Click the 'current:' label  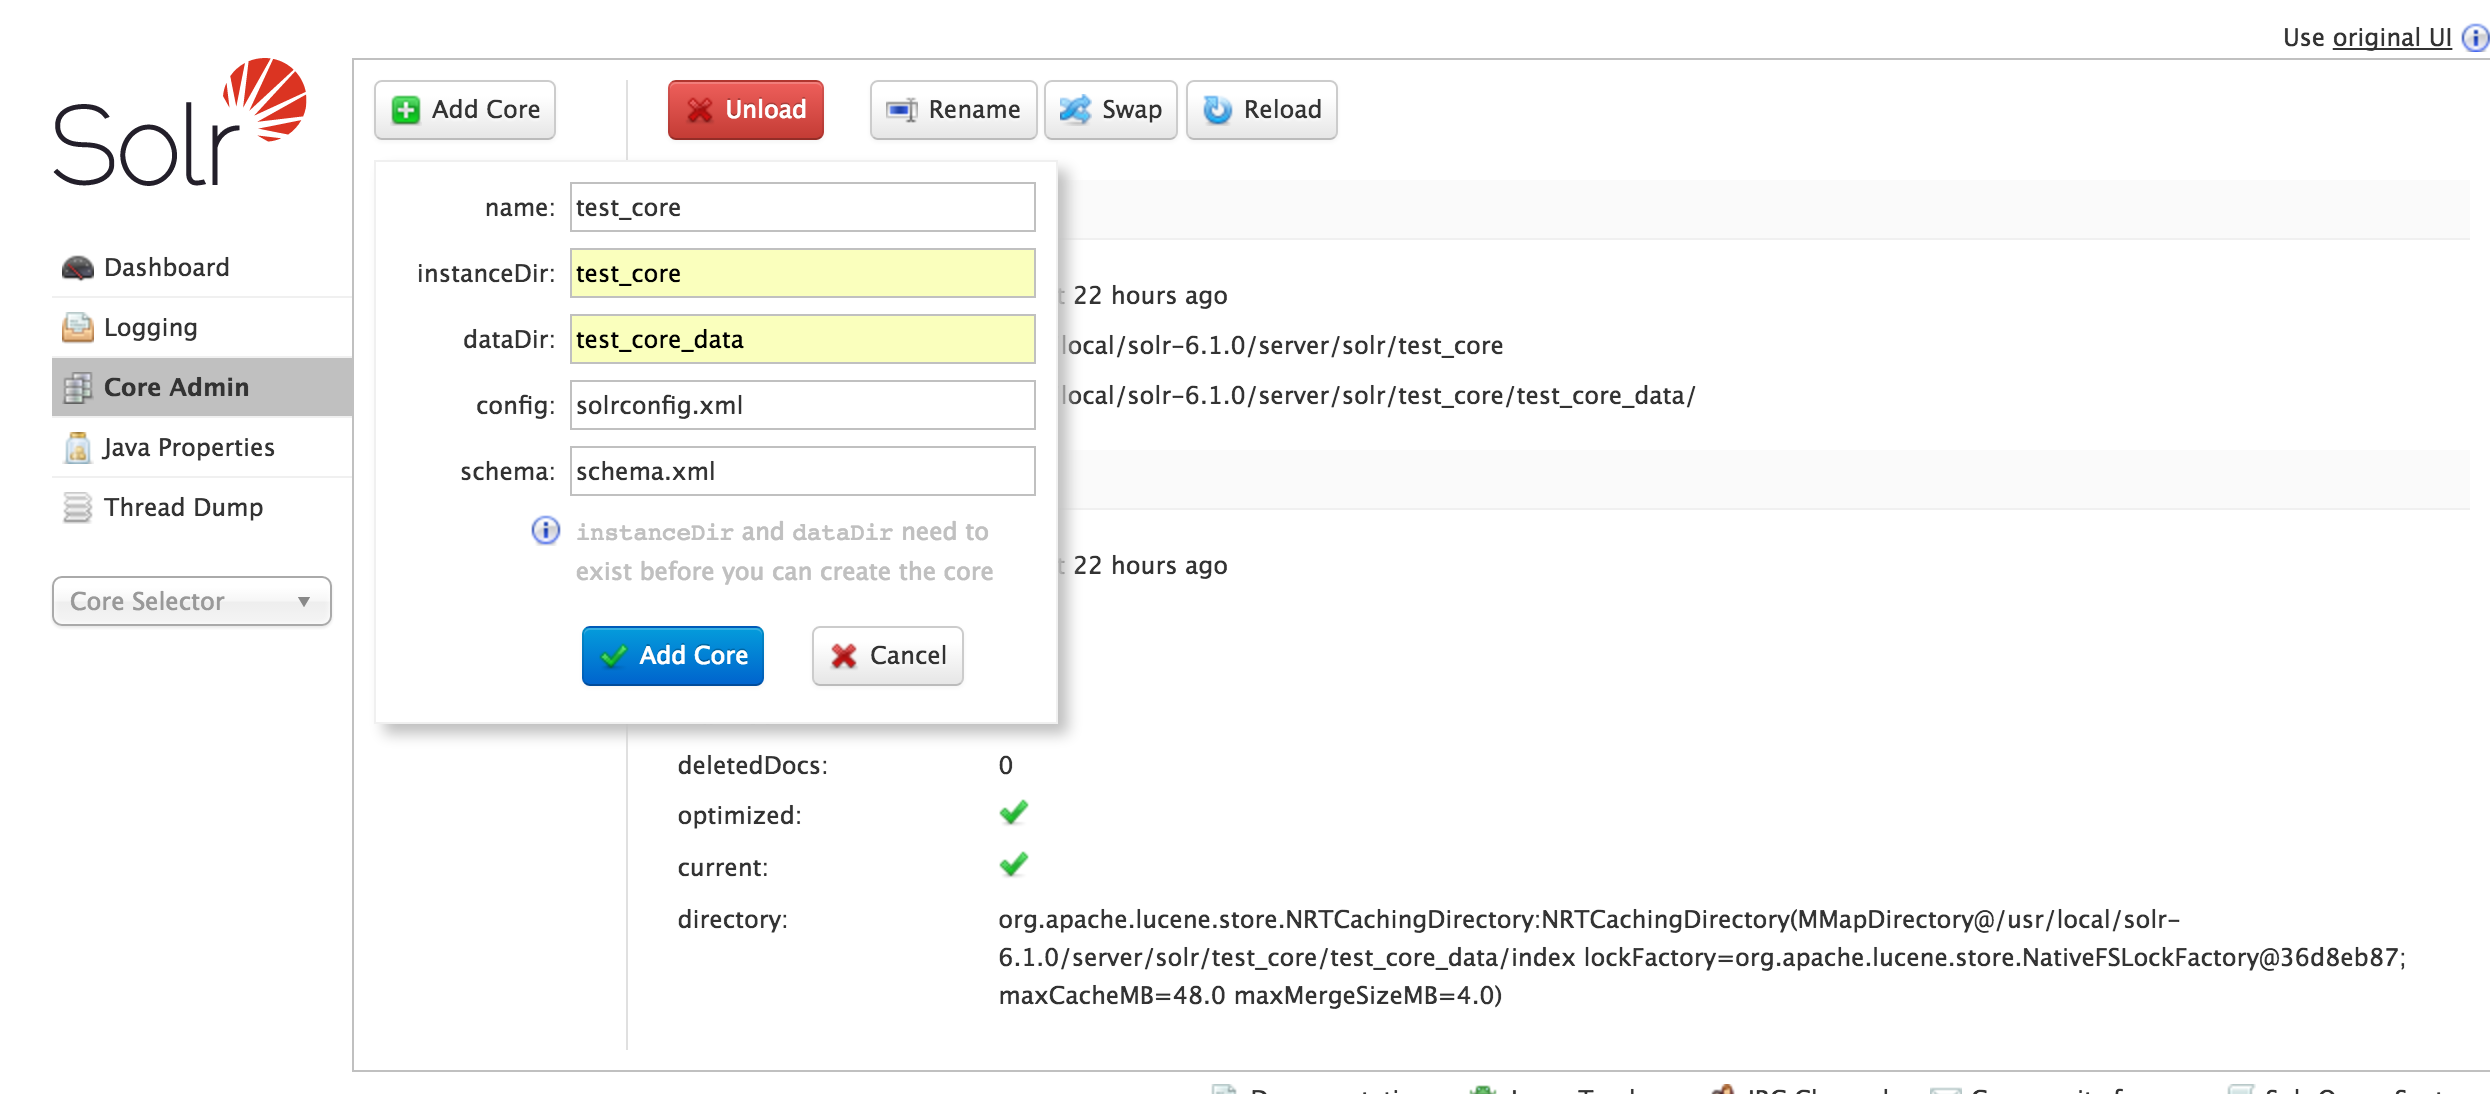point(723,868)
